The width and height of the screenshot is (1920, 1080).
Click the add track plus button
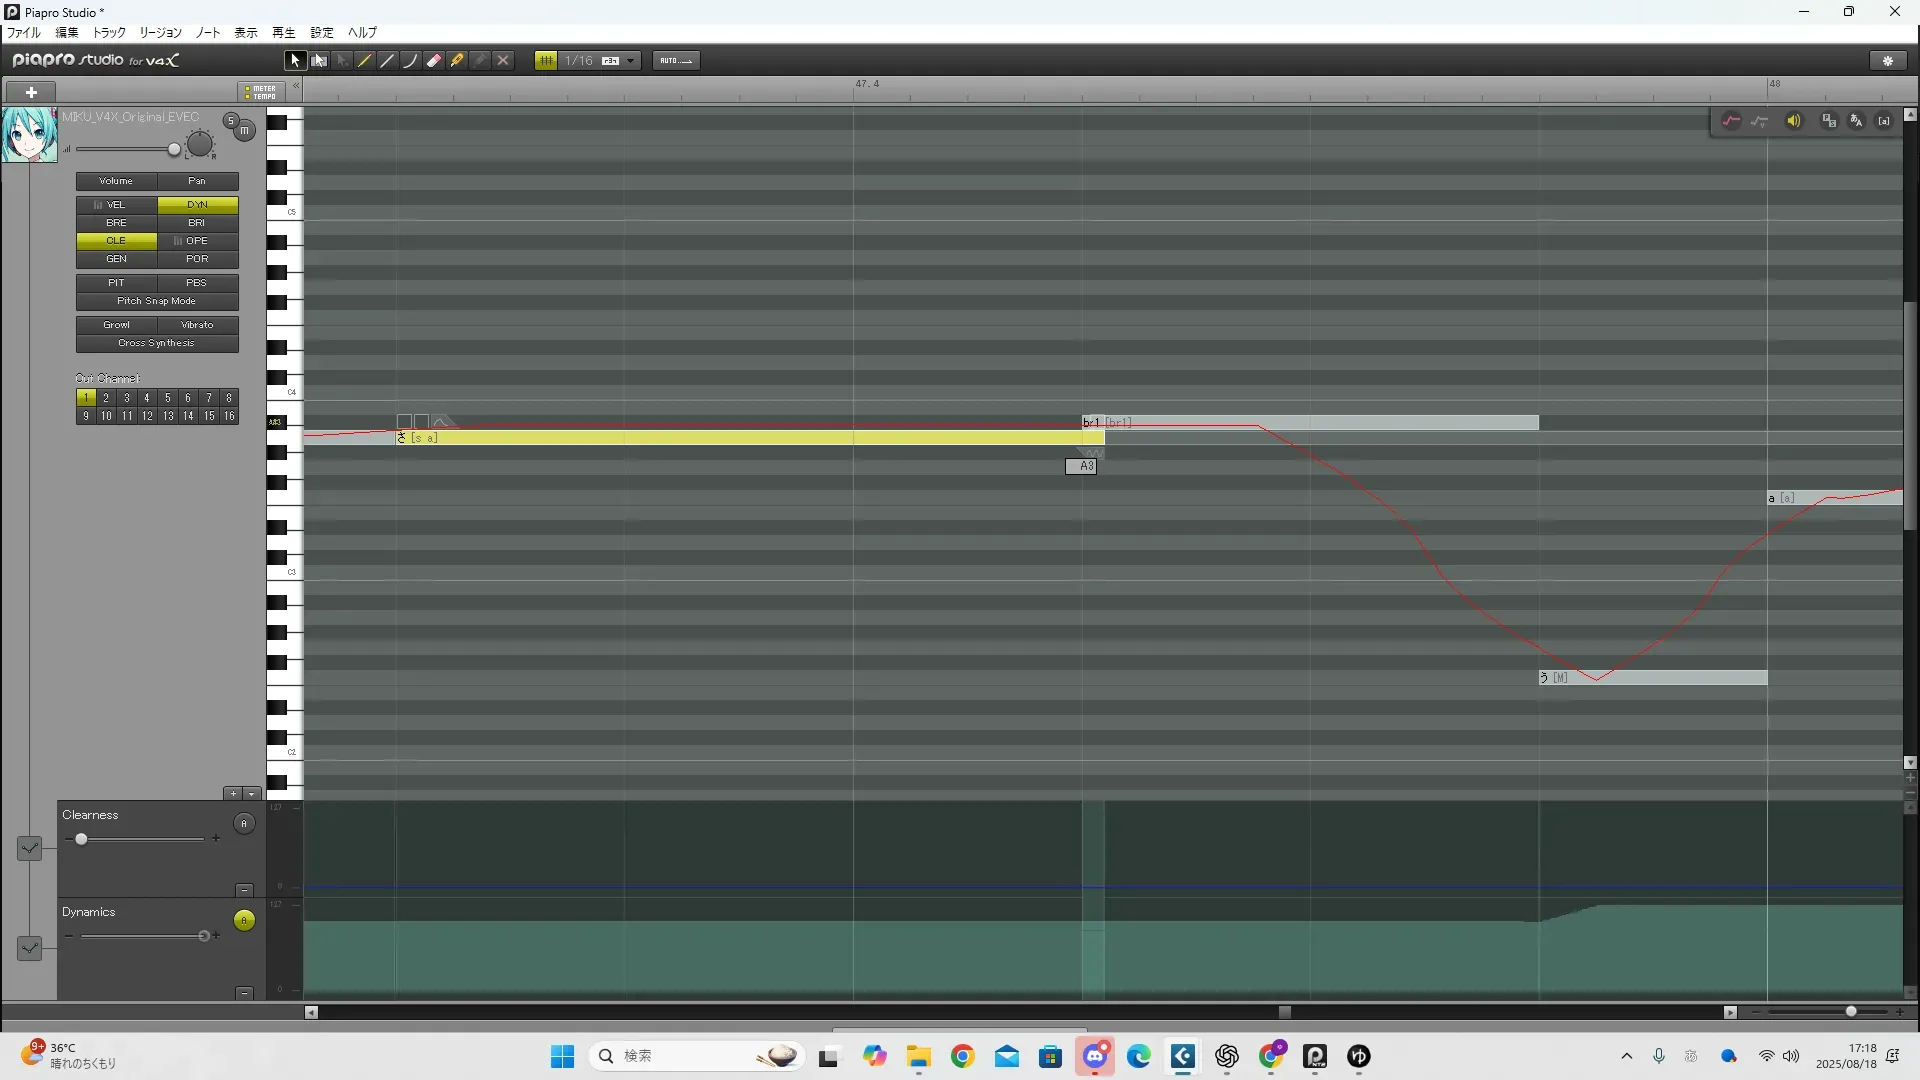click(x=31, y=92)
